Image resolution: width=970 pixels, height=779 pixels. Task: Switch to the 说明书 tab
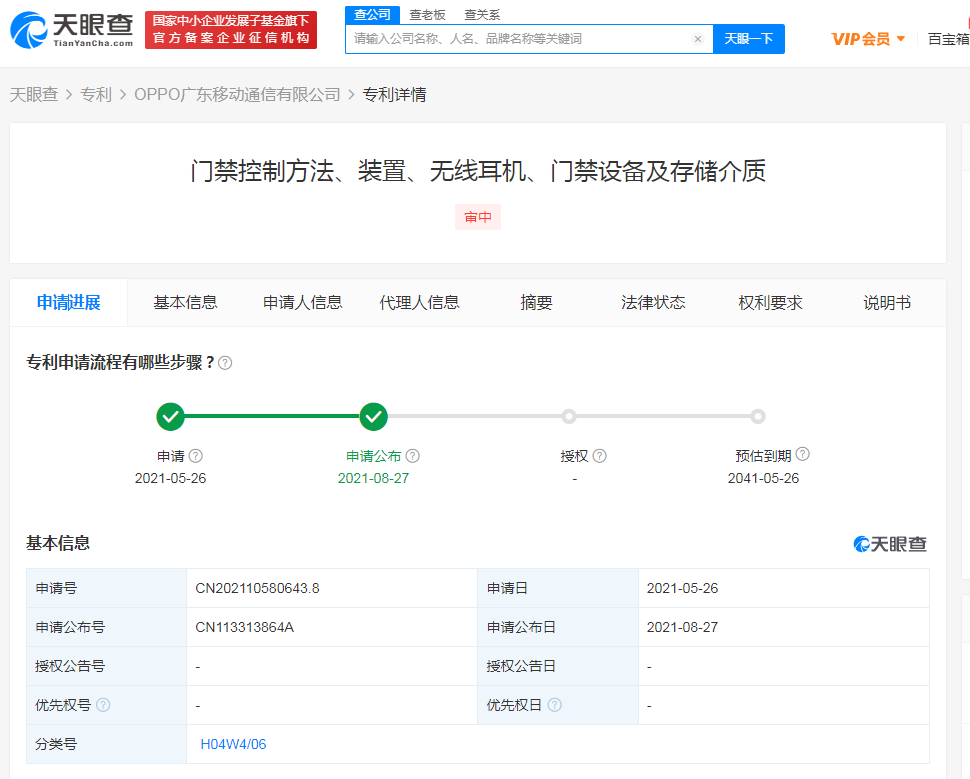click(x=887, y=303)
